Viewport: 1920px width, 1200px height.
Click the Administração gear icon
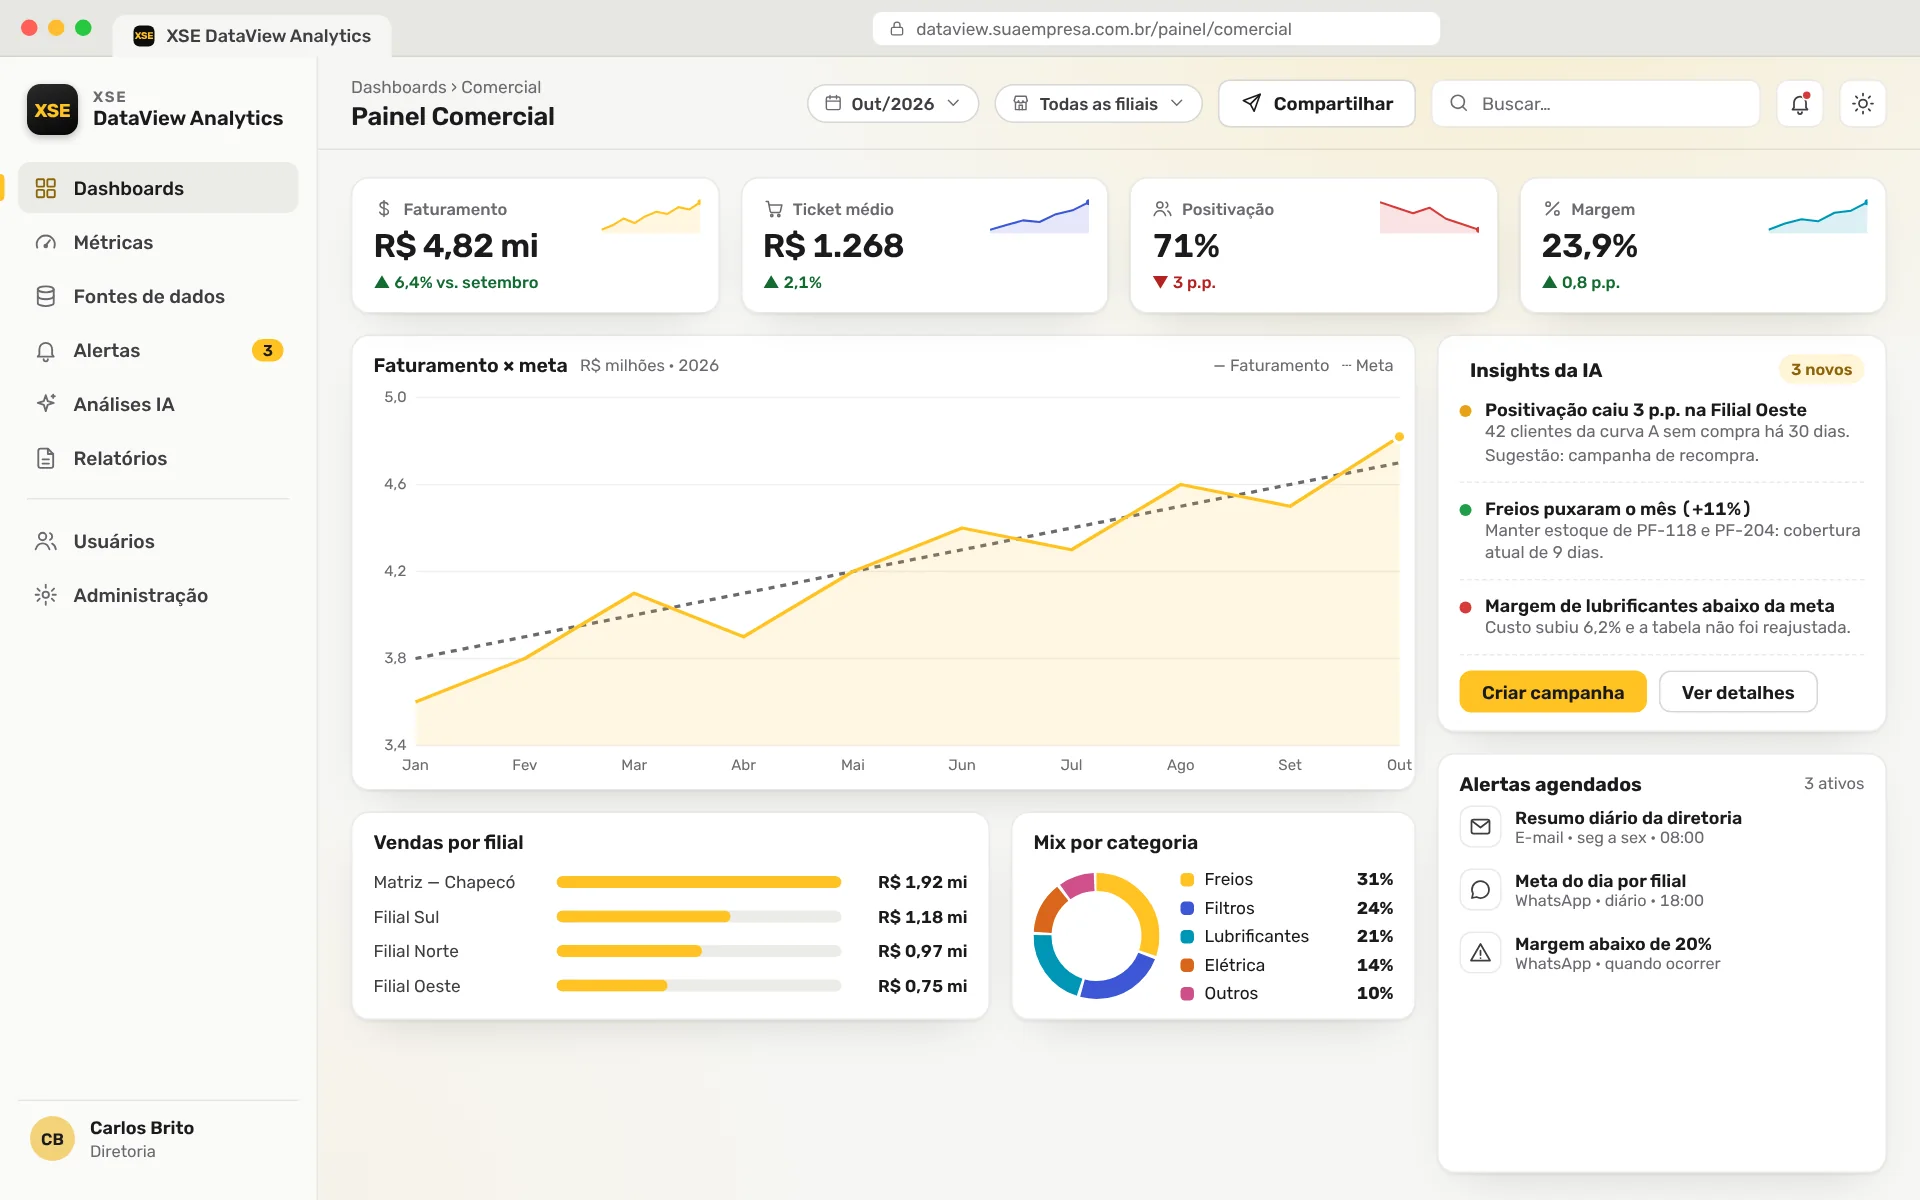tap(46, 595)
